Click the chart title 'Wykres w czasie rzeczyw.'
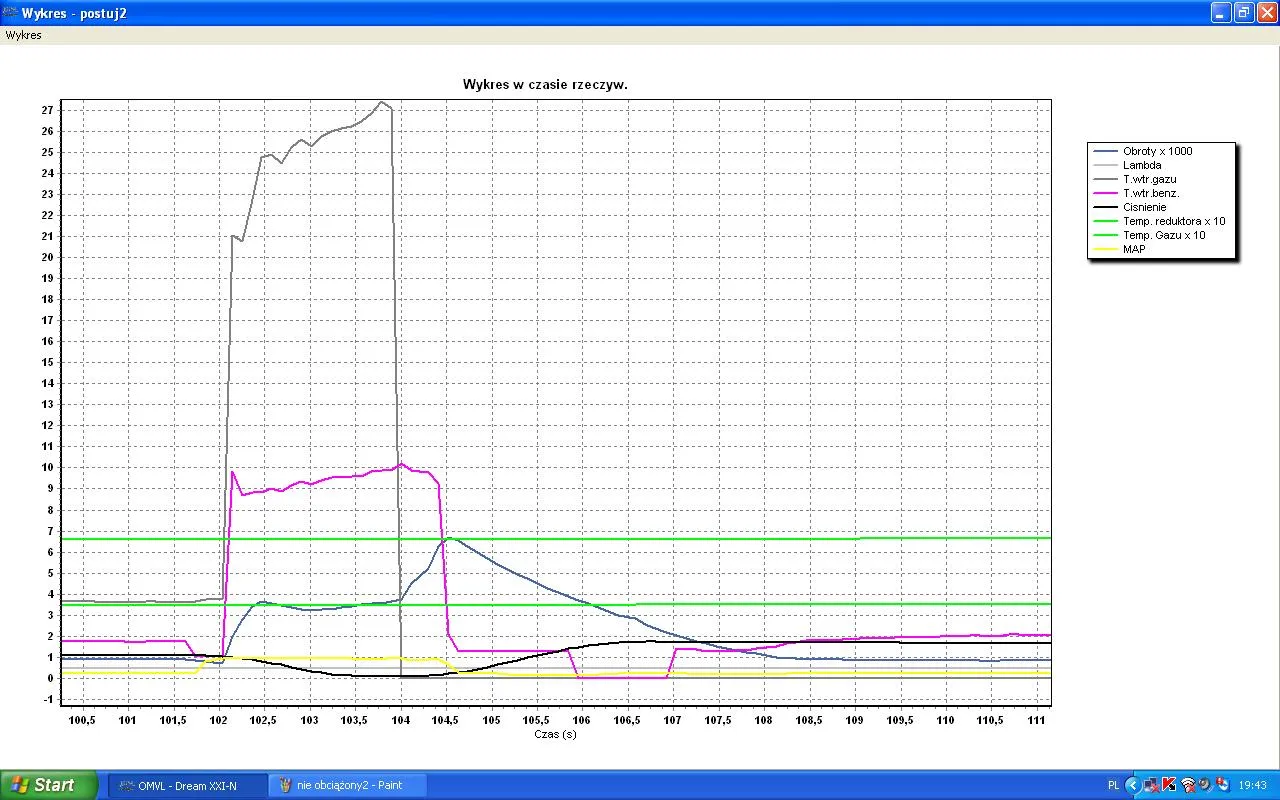1280x800 pixels. [545, 85]
